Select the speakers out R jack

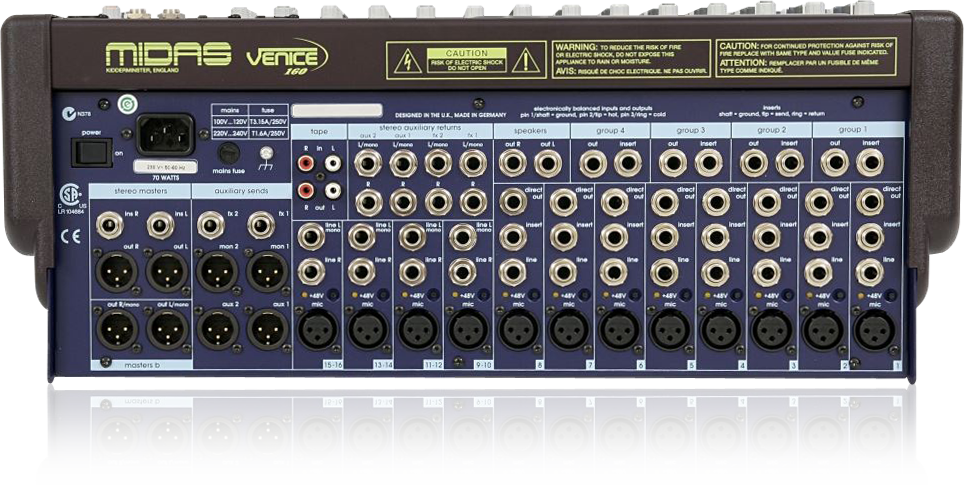coord(513,163)
